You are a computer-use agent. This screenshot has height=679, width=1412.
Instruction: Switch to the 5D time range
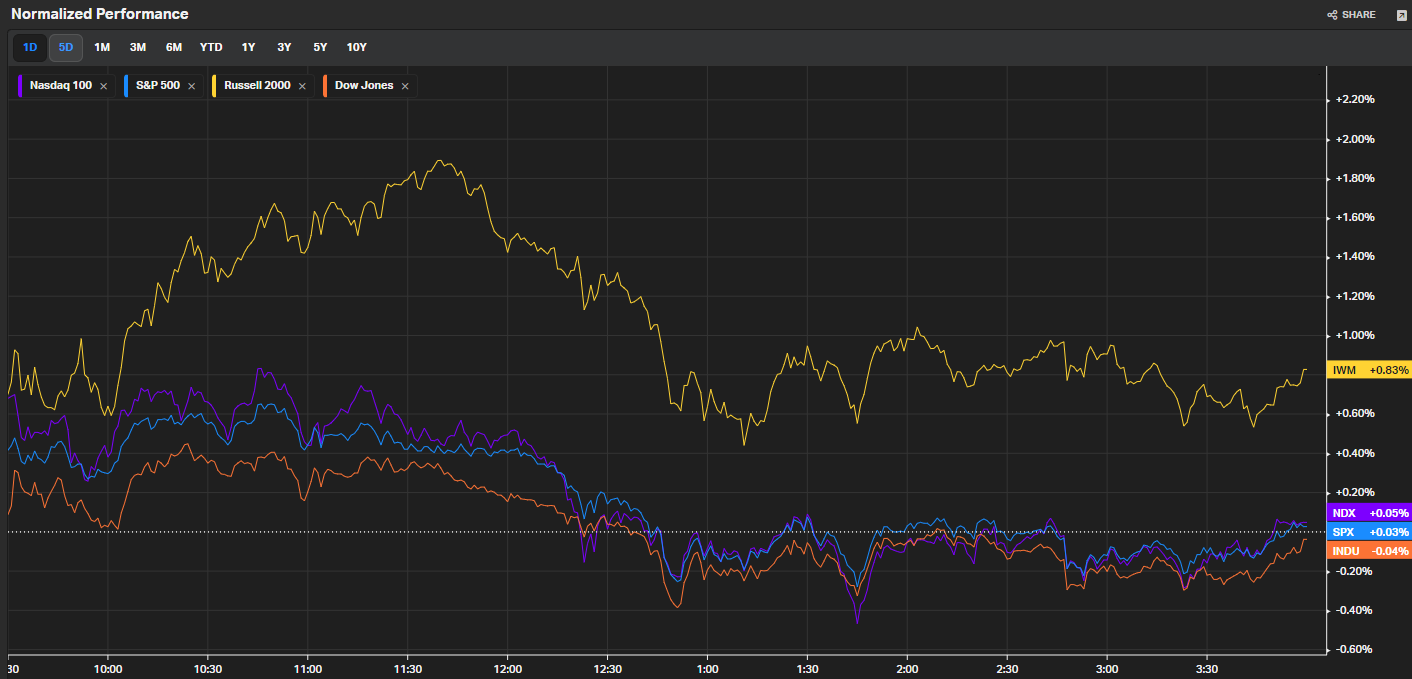66,47
